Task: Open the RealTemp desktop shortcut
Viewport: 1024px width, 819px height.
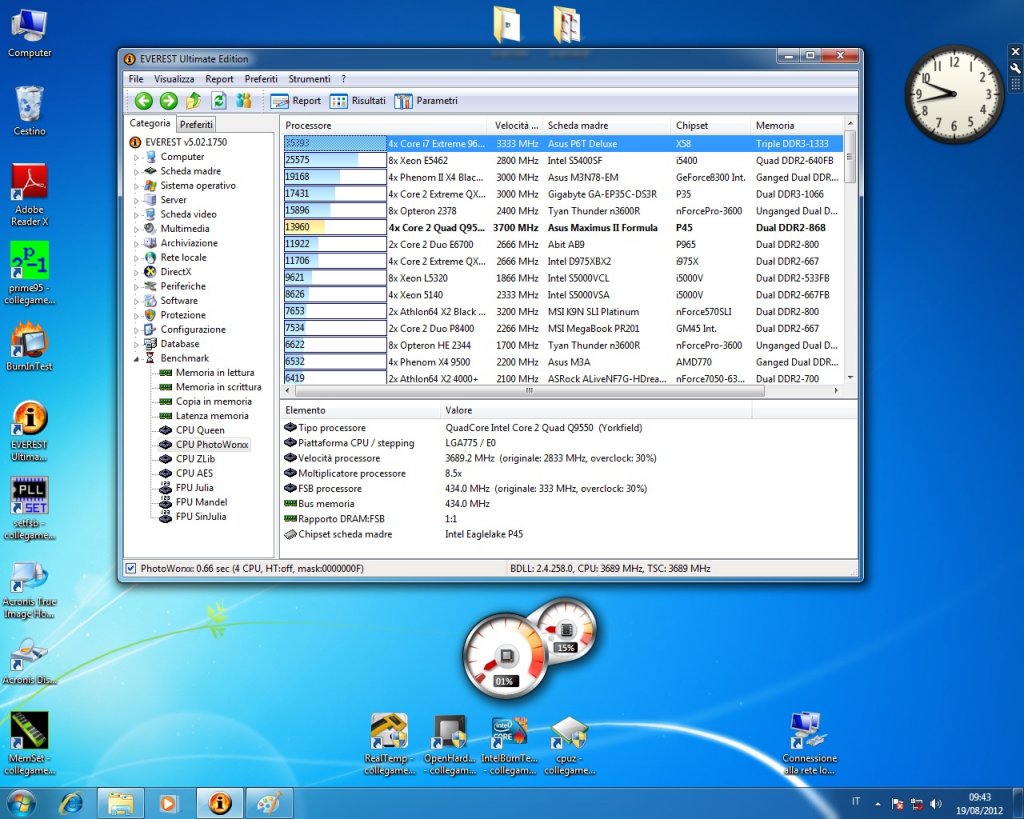Action: pyautogui.click(x=389, y=745)
